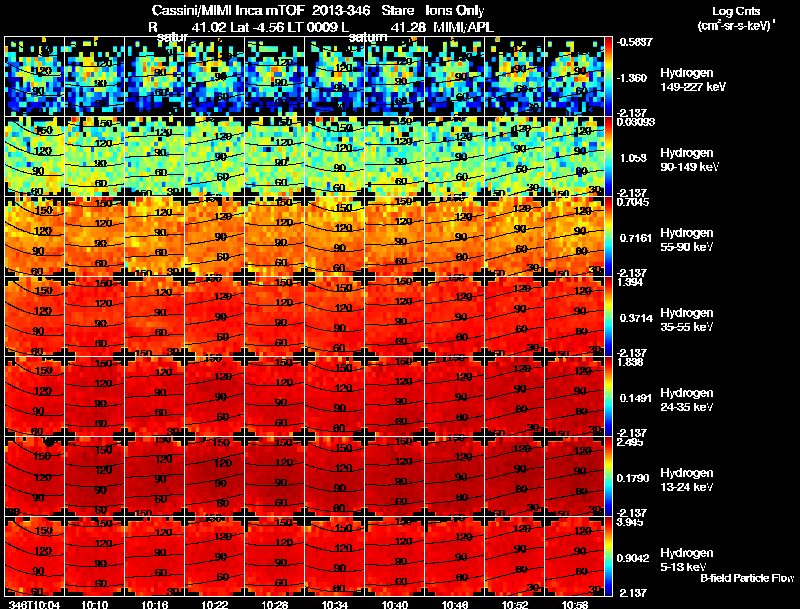Click the '10:52' time axis label
This screenshot has height=609, width=800.
coord(515,605)
